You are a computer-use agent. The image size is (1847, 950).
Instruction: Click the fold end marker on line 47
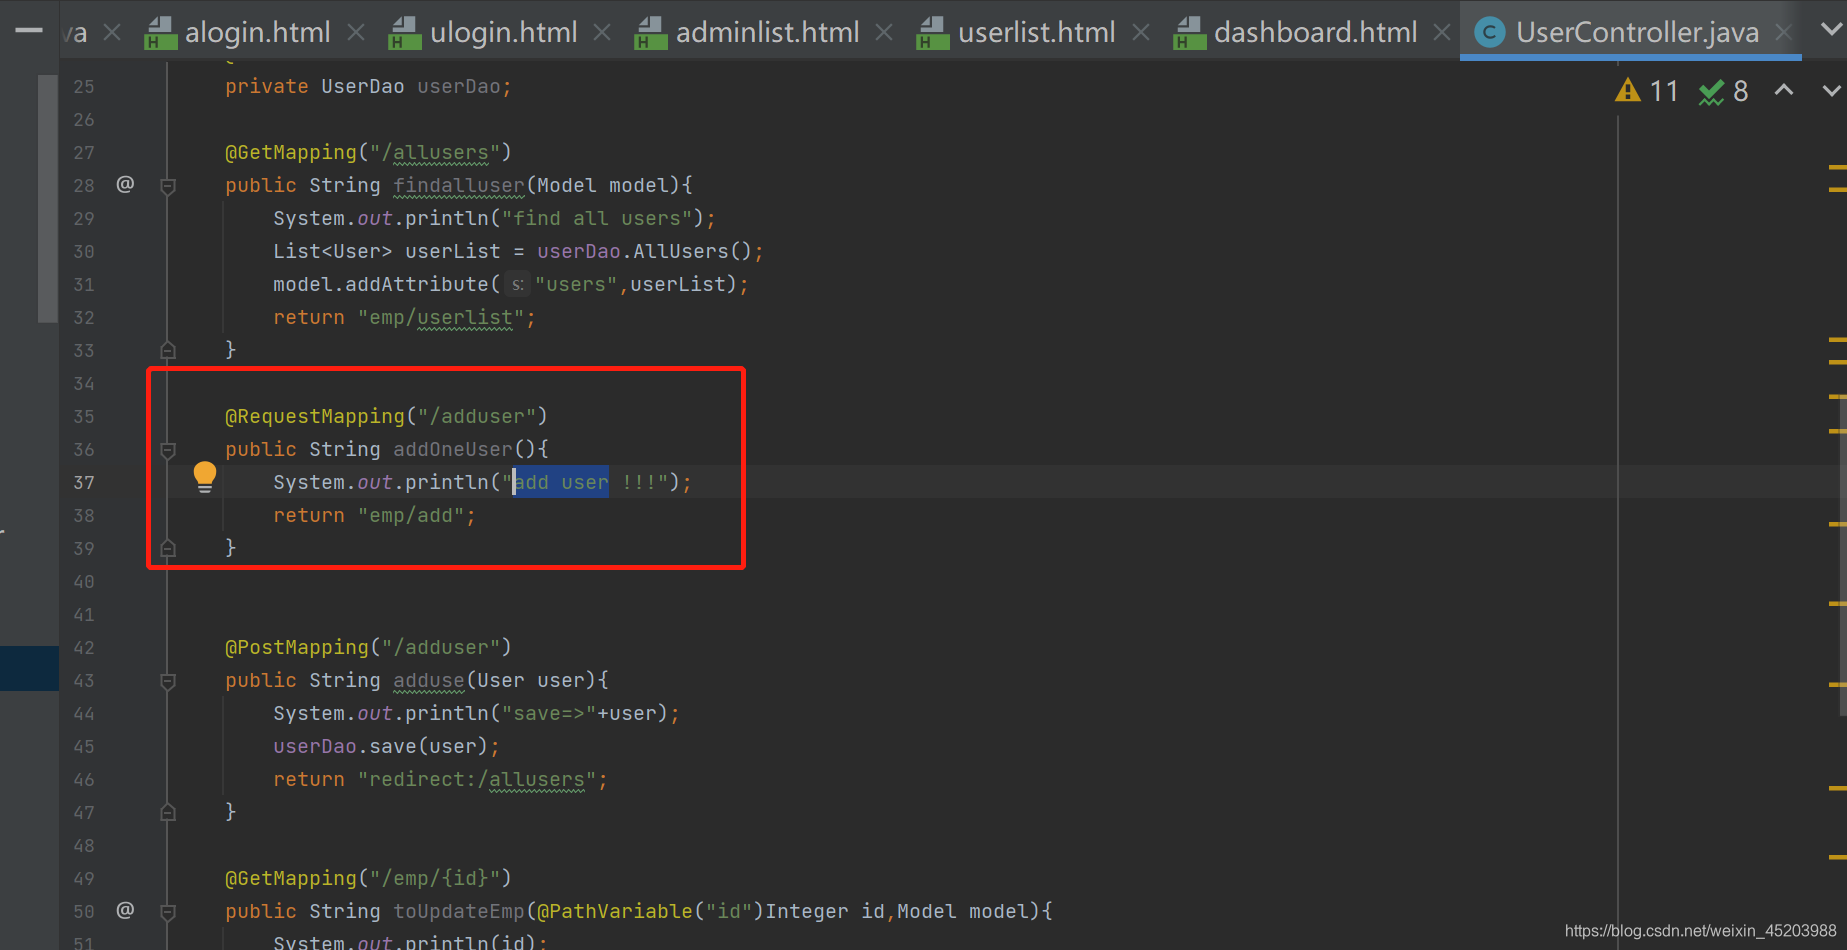[x=168, y=812]
